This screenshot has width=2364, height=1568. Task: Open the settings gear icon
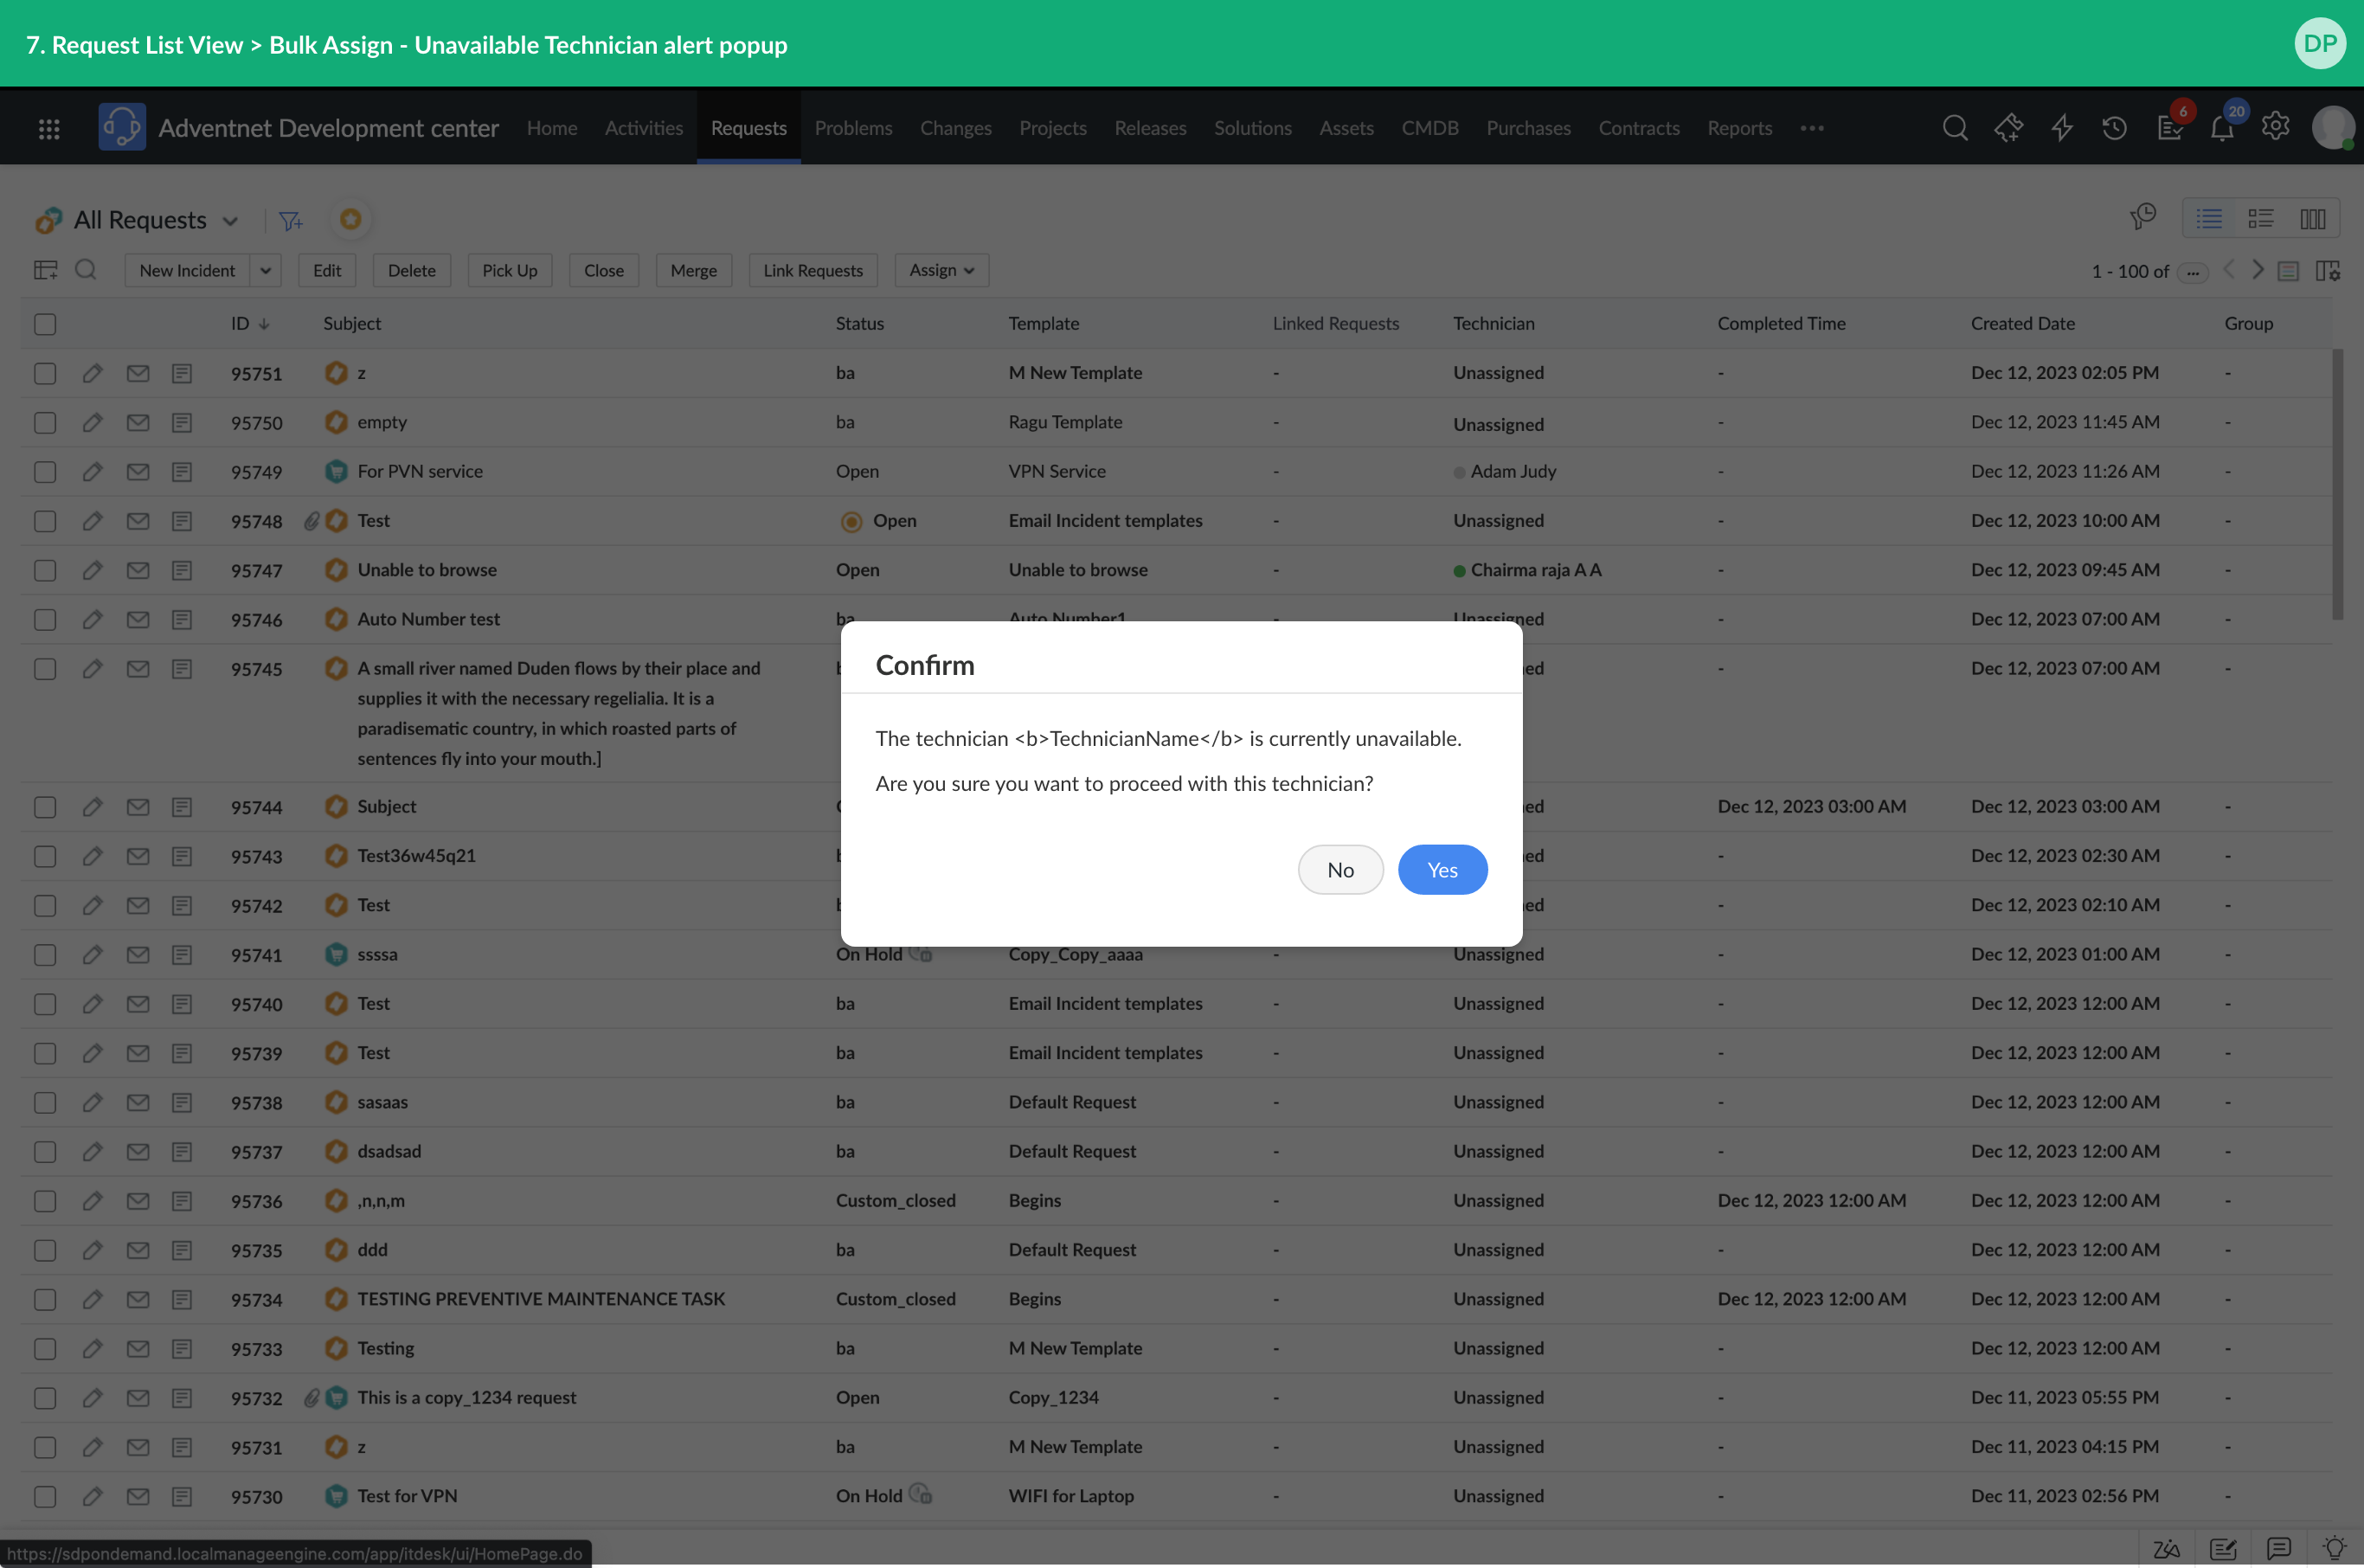click(x=2275, y=127)
